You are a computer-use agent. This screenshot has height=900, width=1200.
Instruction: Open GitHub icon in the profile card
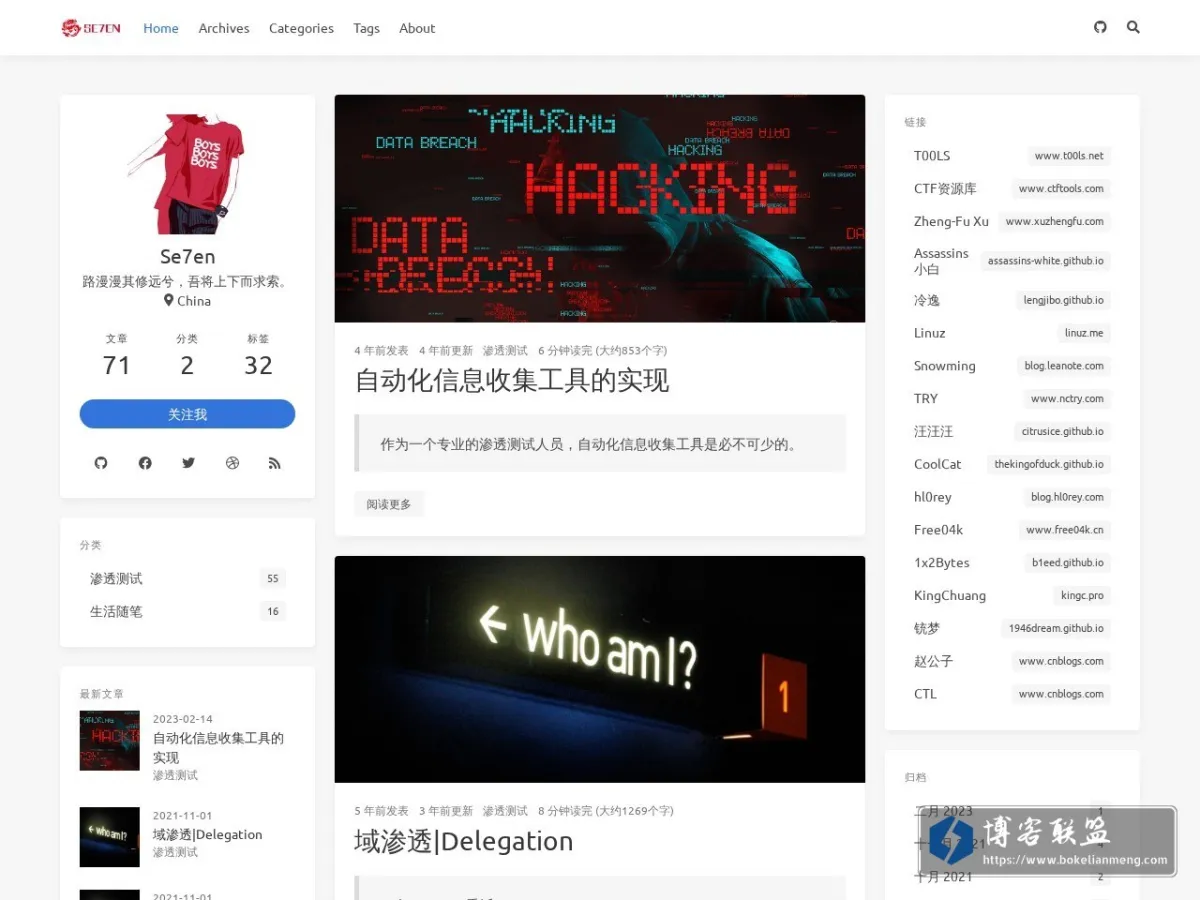[101, 463]
